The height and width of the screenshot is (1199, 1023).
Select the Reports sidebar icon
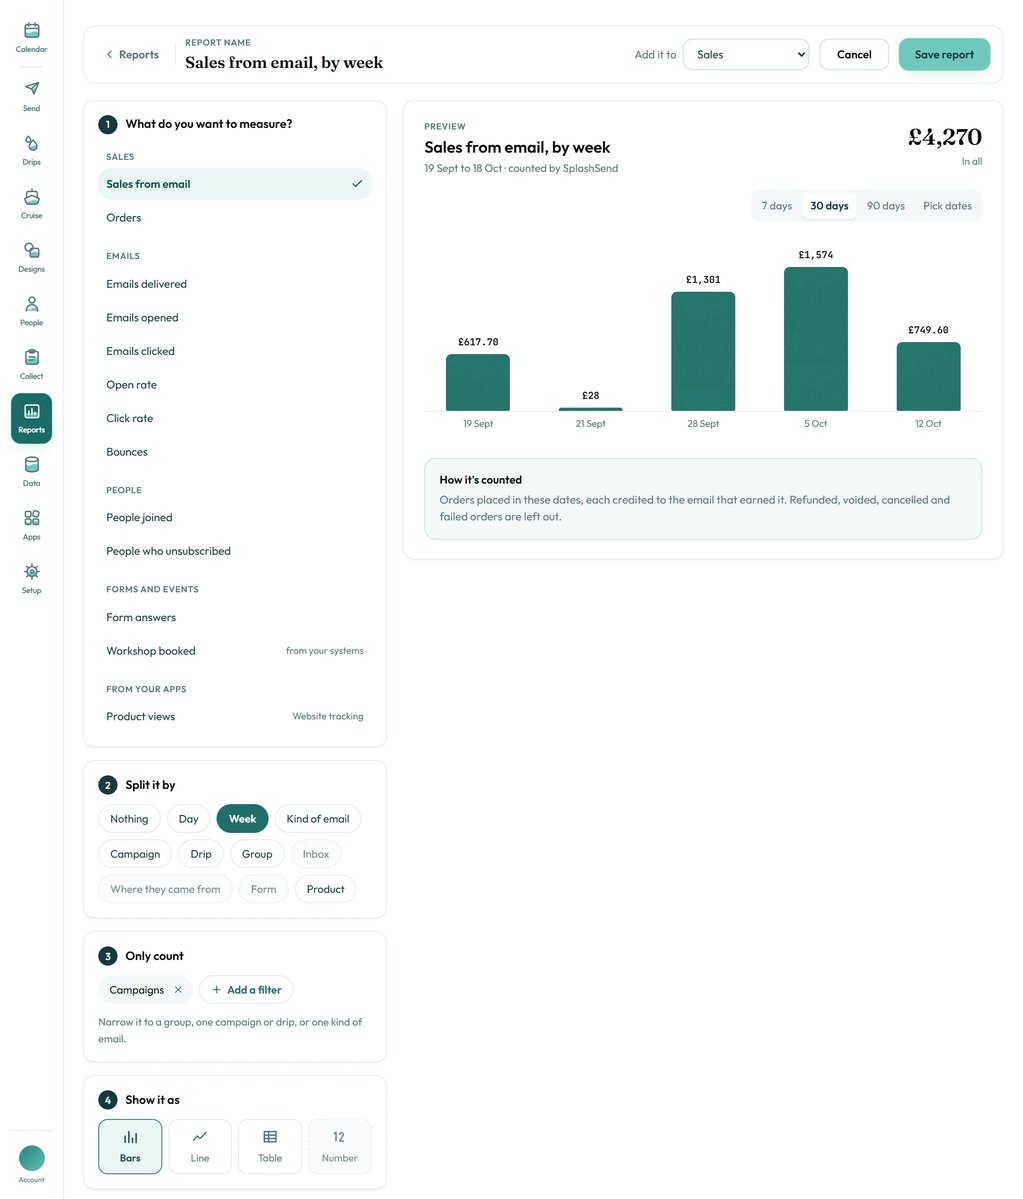coord(31,418)
